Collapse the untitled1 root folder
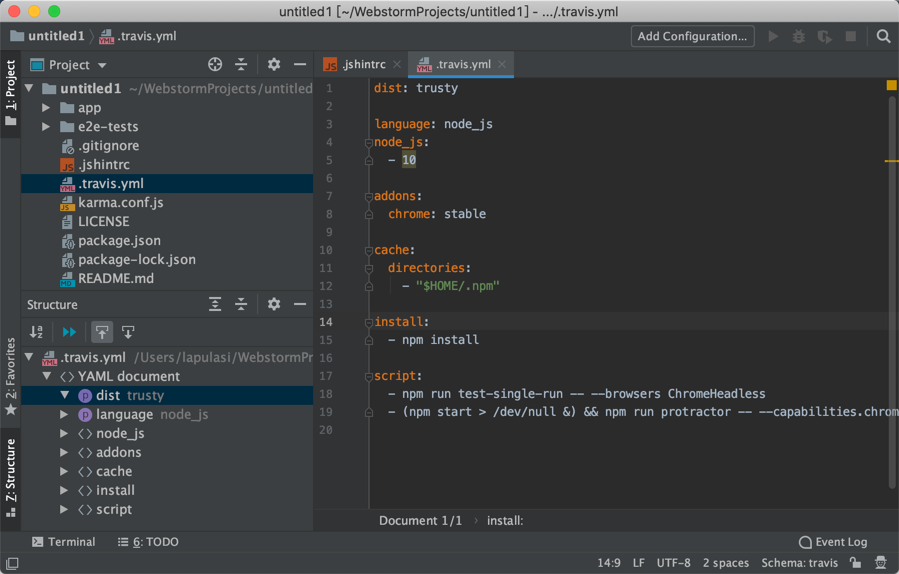 click(29, 88)
